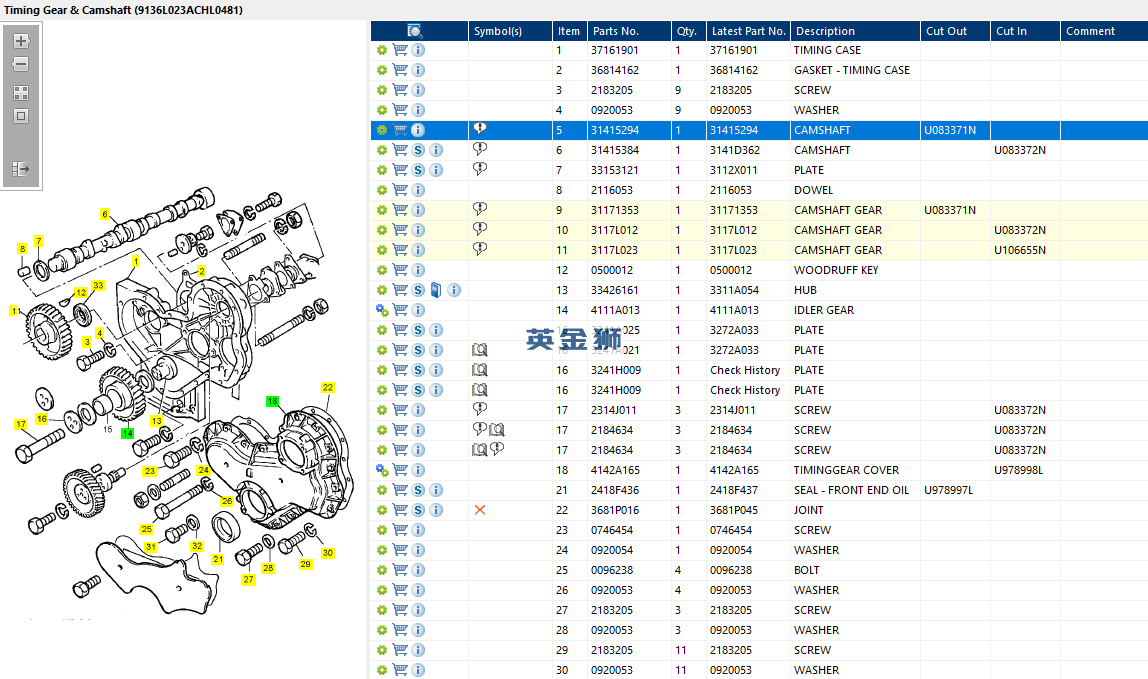Sort by Parts No. column header
Viewport: 1148px width, 679px height.
[x=615, y=31]
